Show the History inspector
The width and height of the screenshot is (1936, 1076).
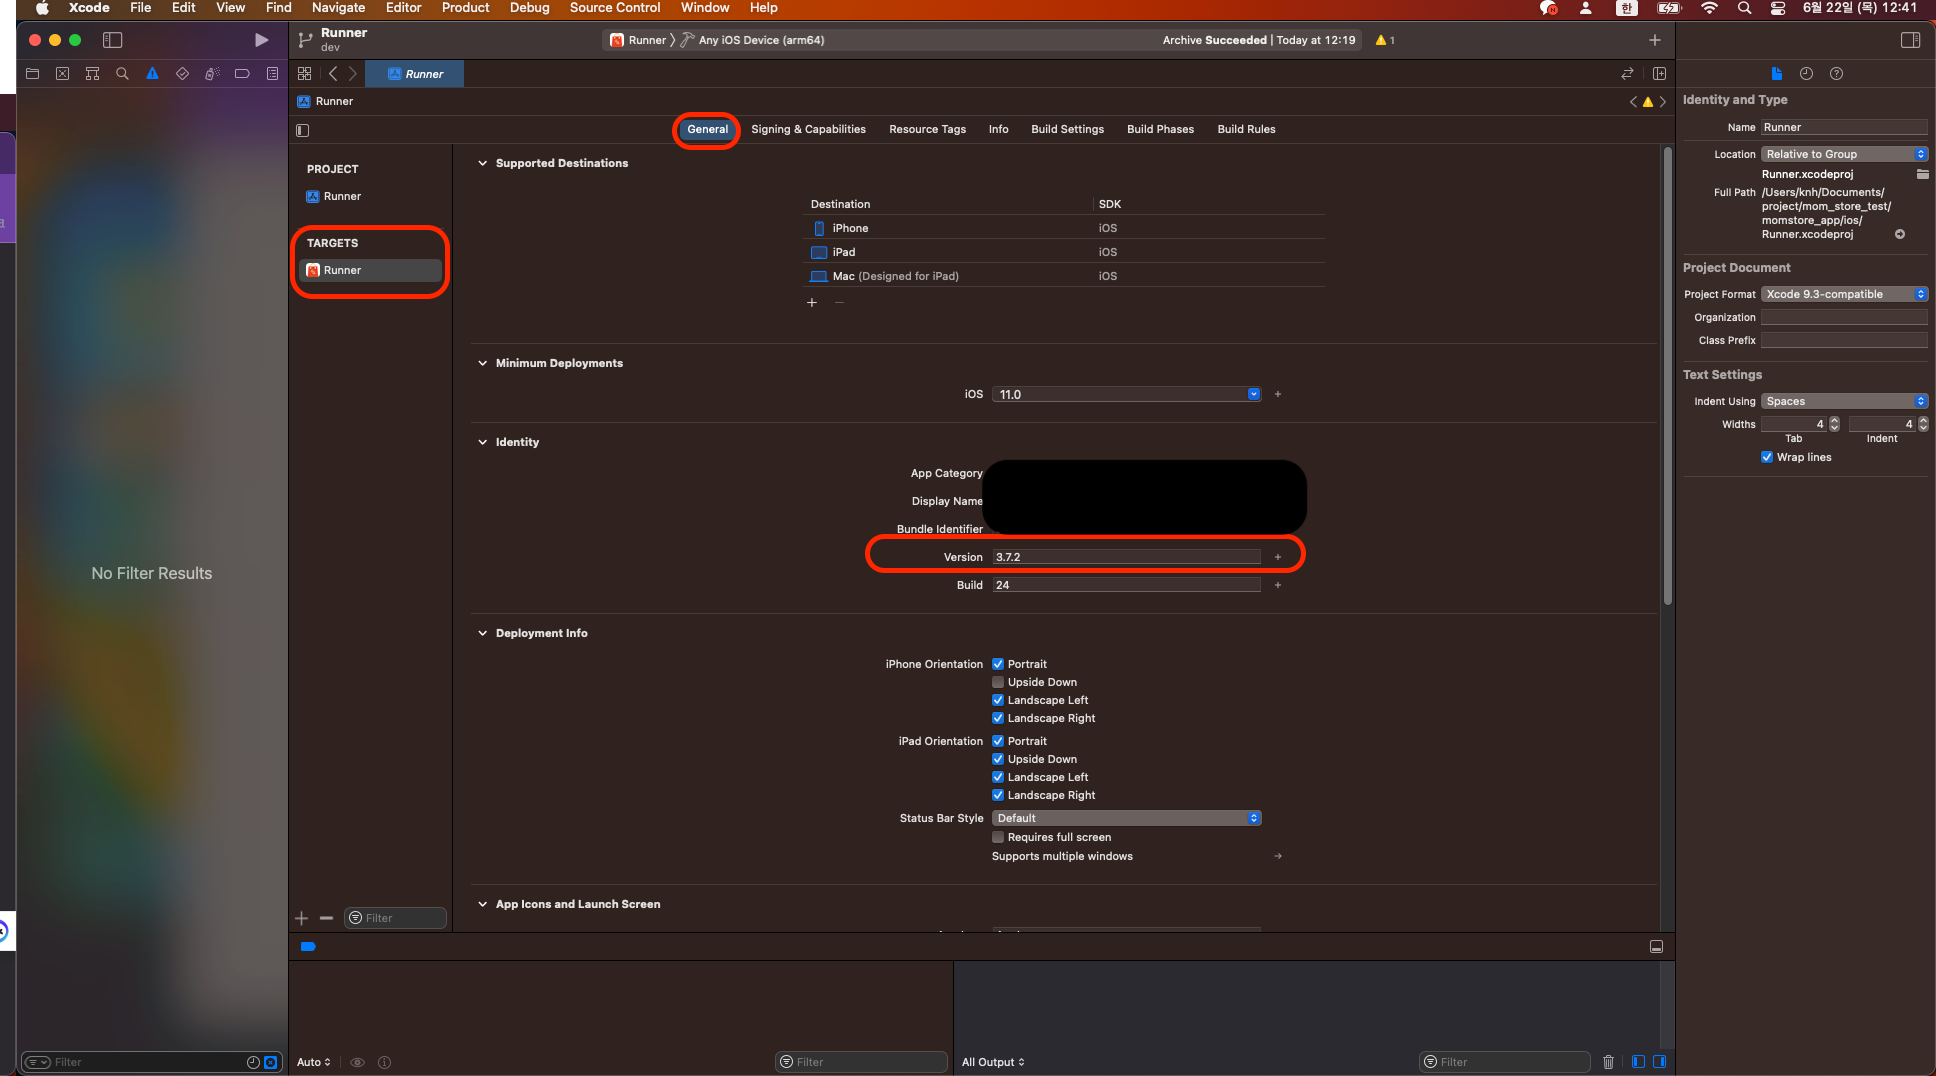1806,73
